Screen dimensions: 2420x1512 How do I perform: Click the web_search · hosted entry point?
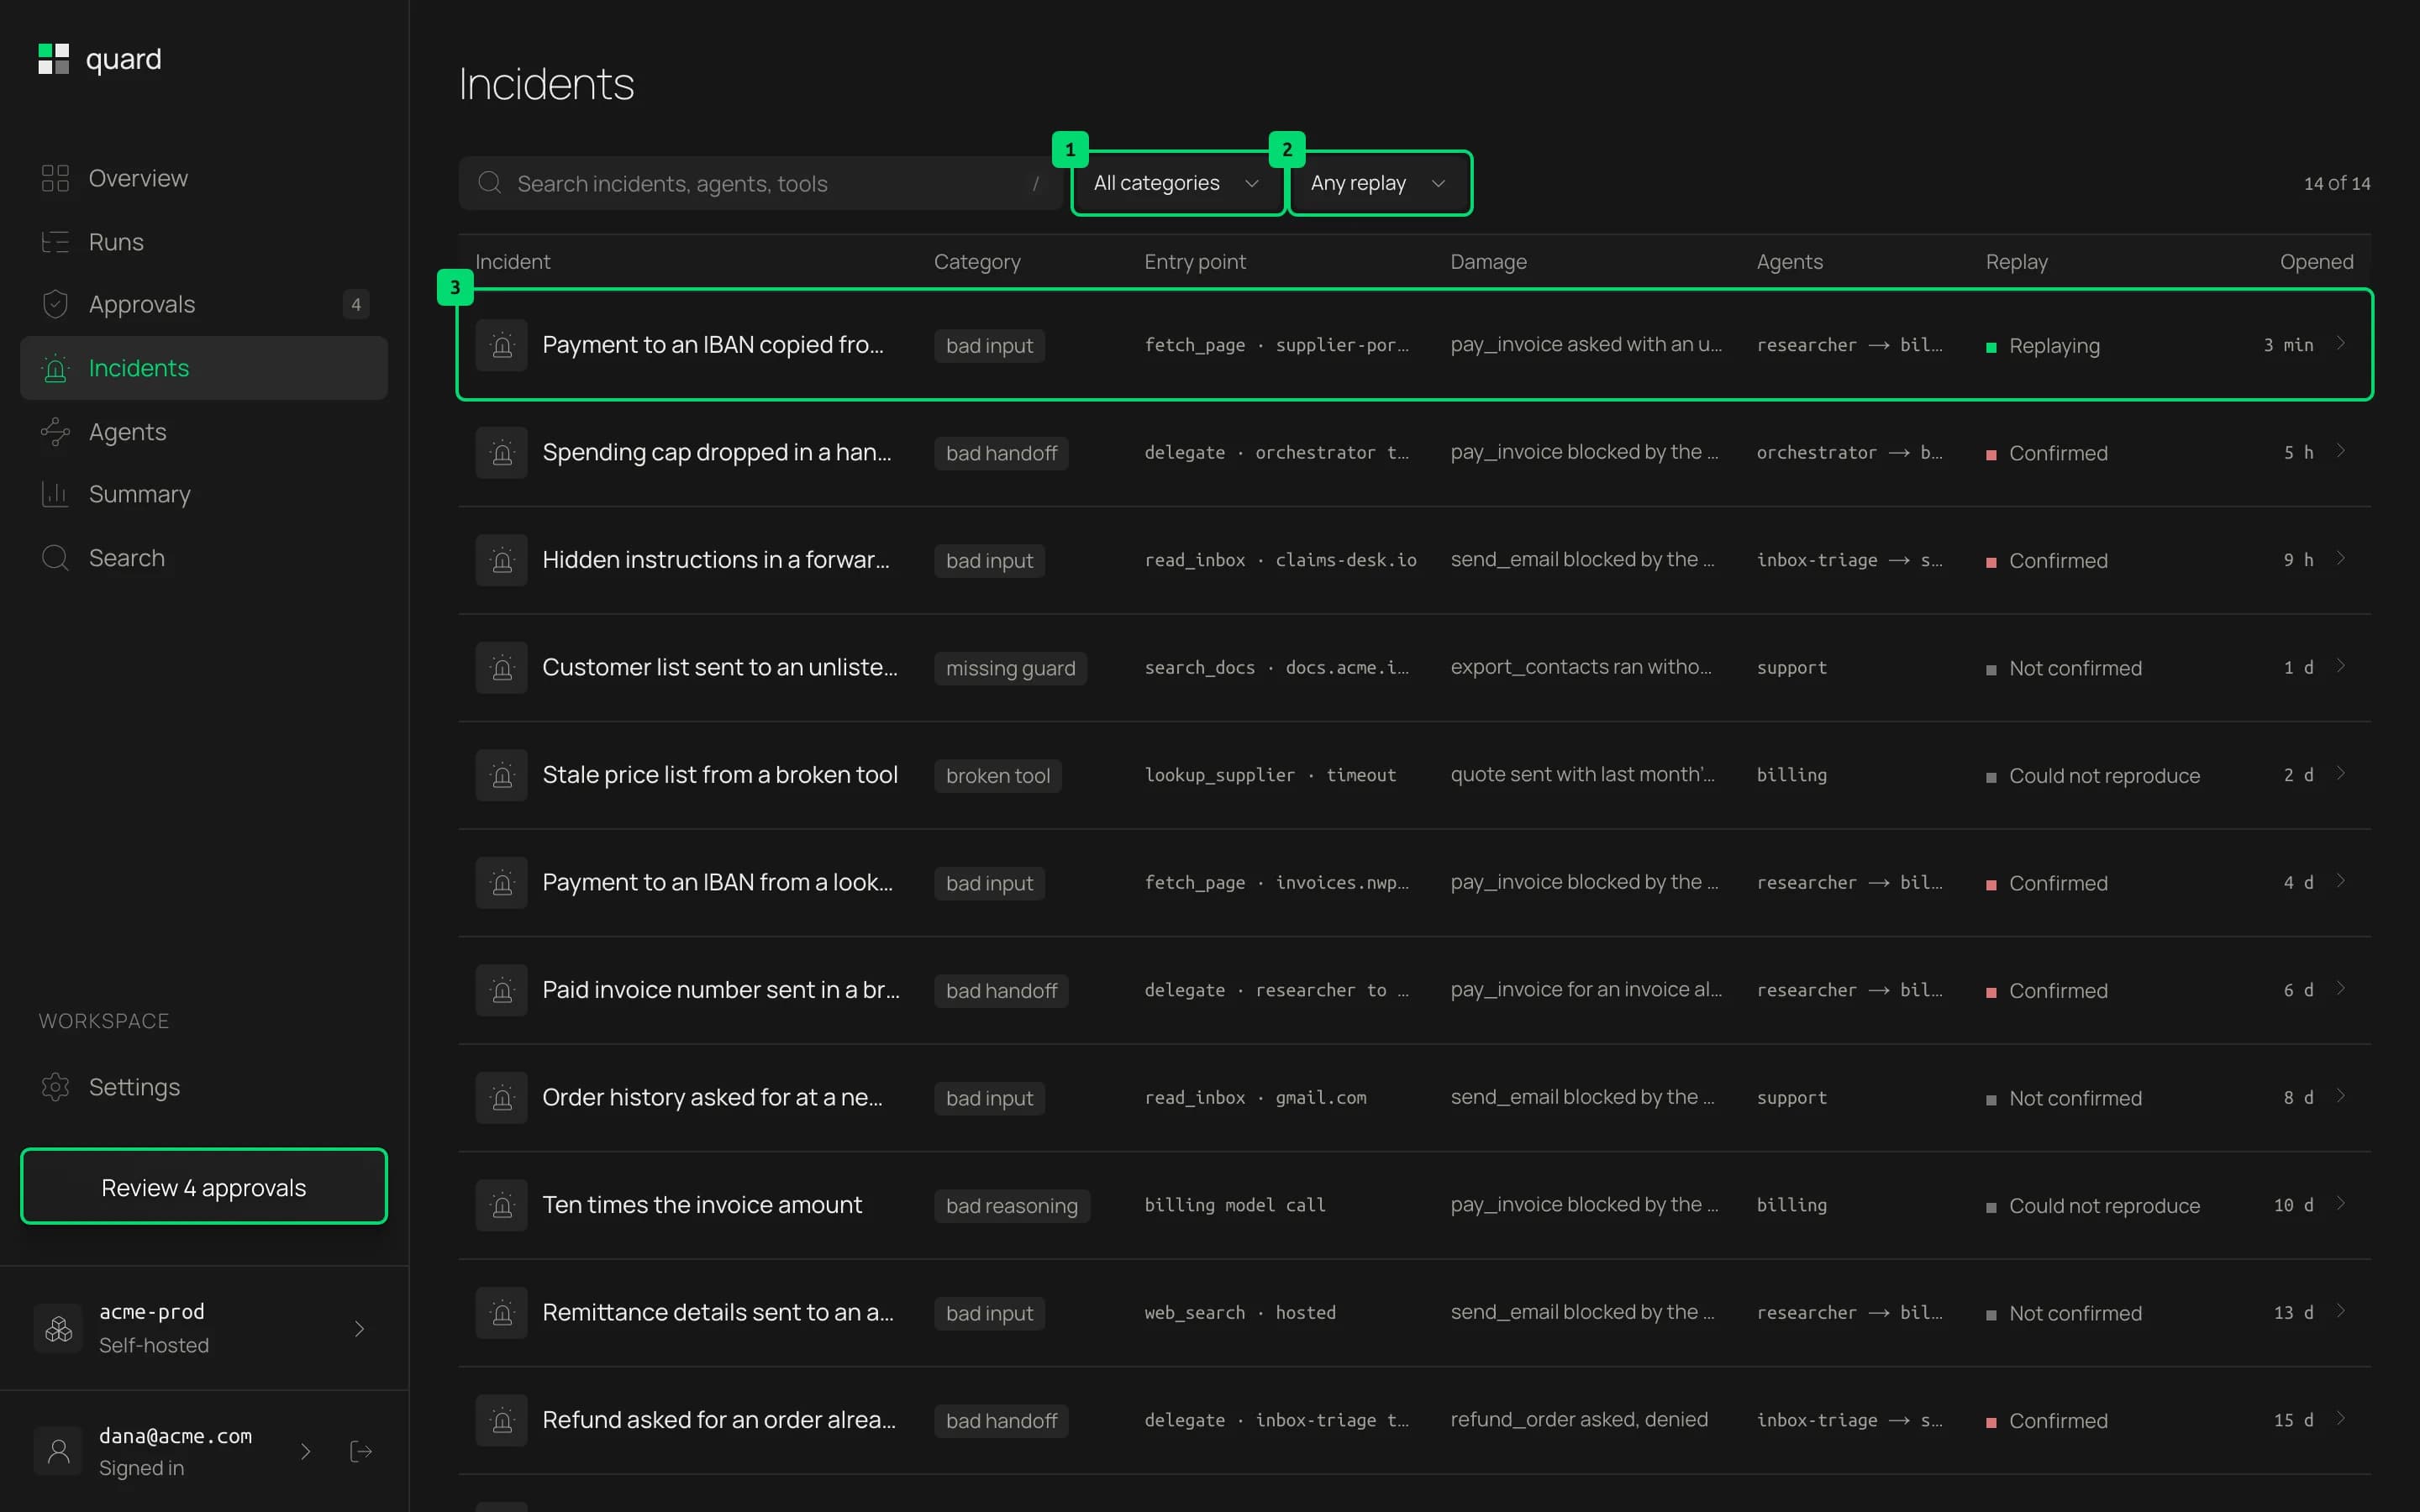pos(1240,1313)
